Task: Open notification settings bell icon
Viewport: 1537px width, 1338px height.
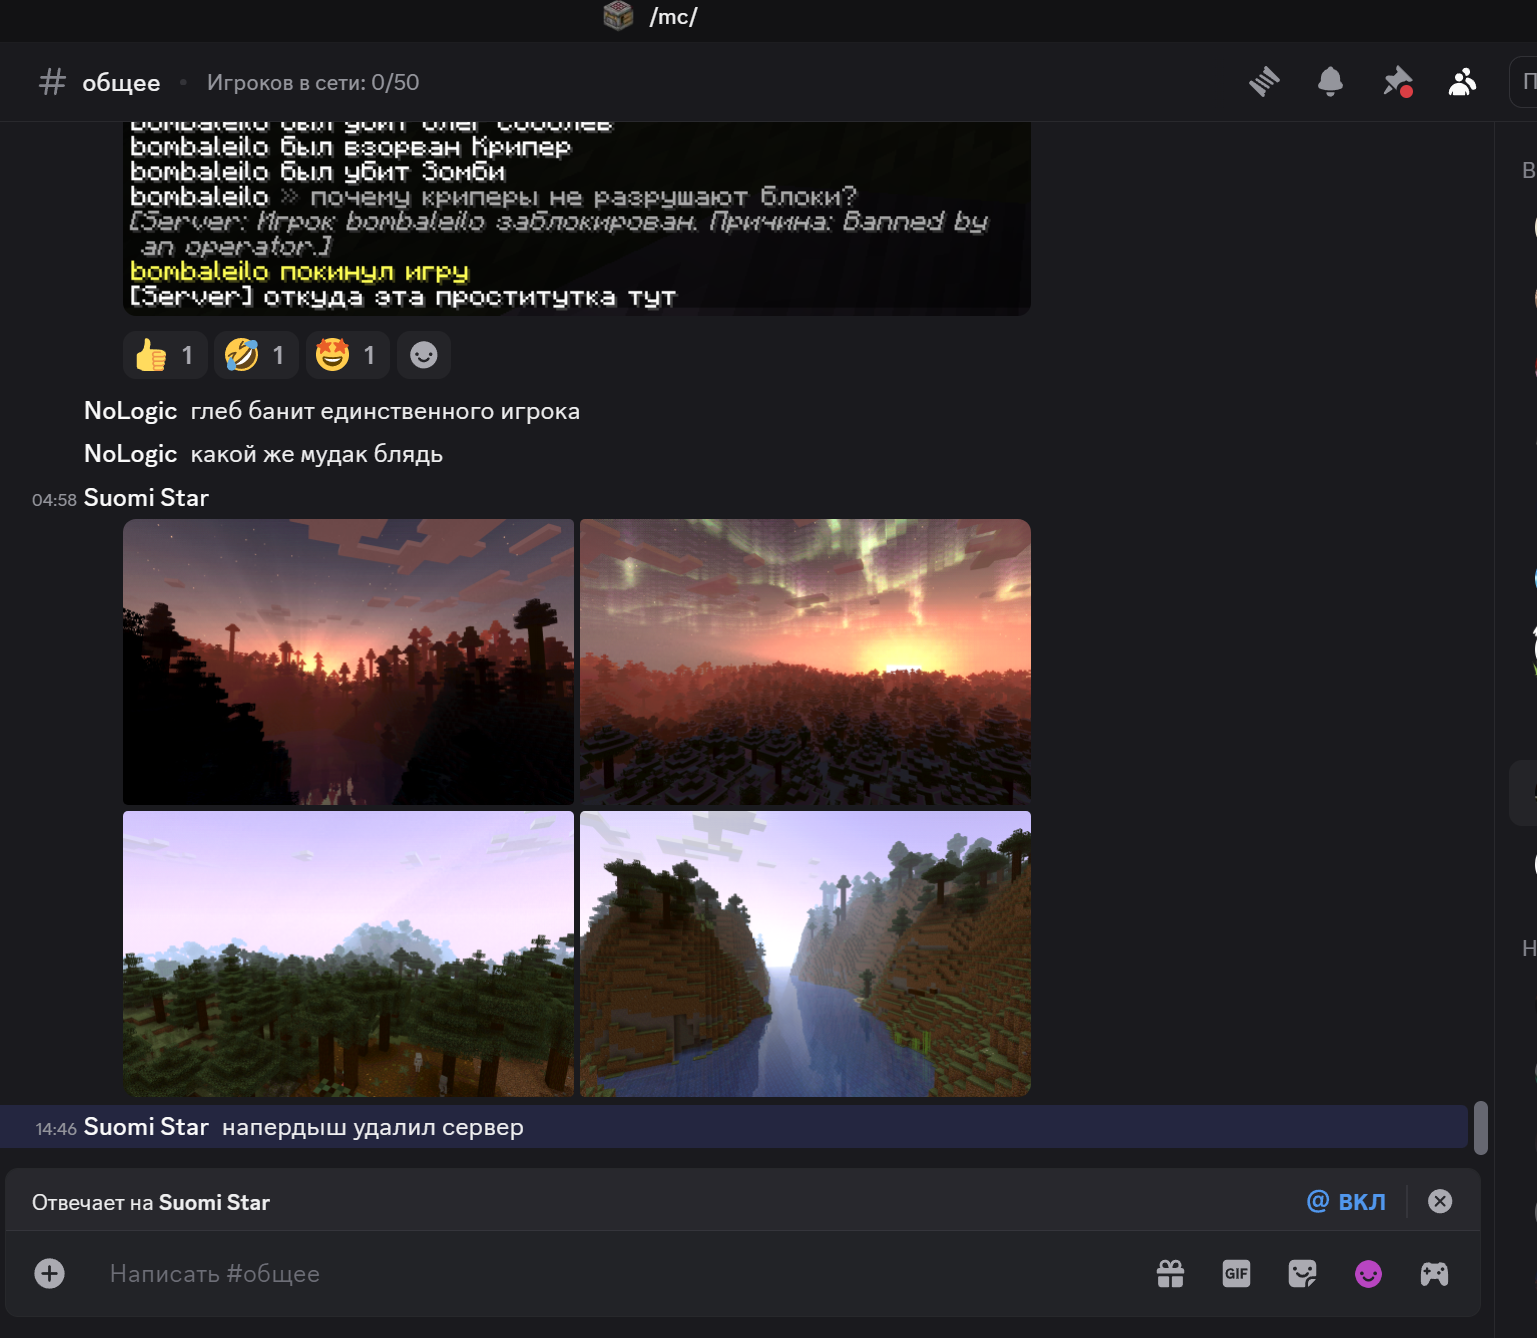Action: coord(1330,82)
